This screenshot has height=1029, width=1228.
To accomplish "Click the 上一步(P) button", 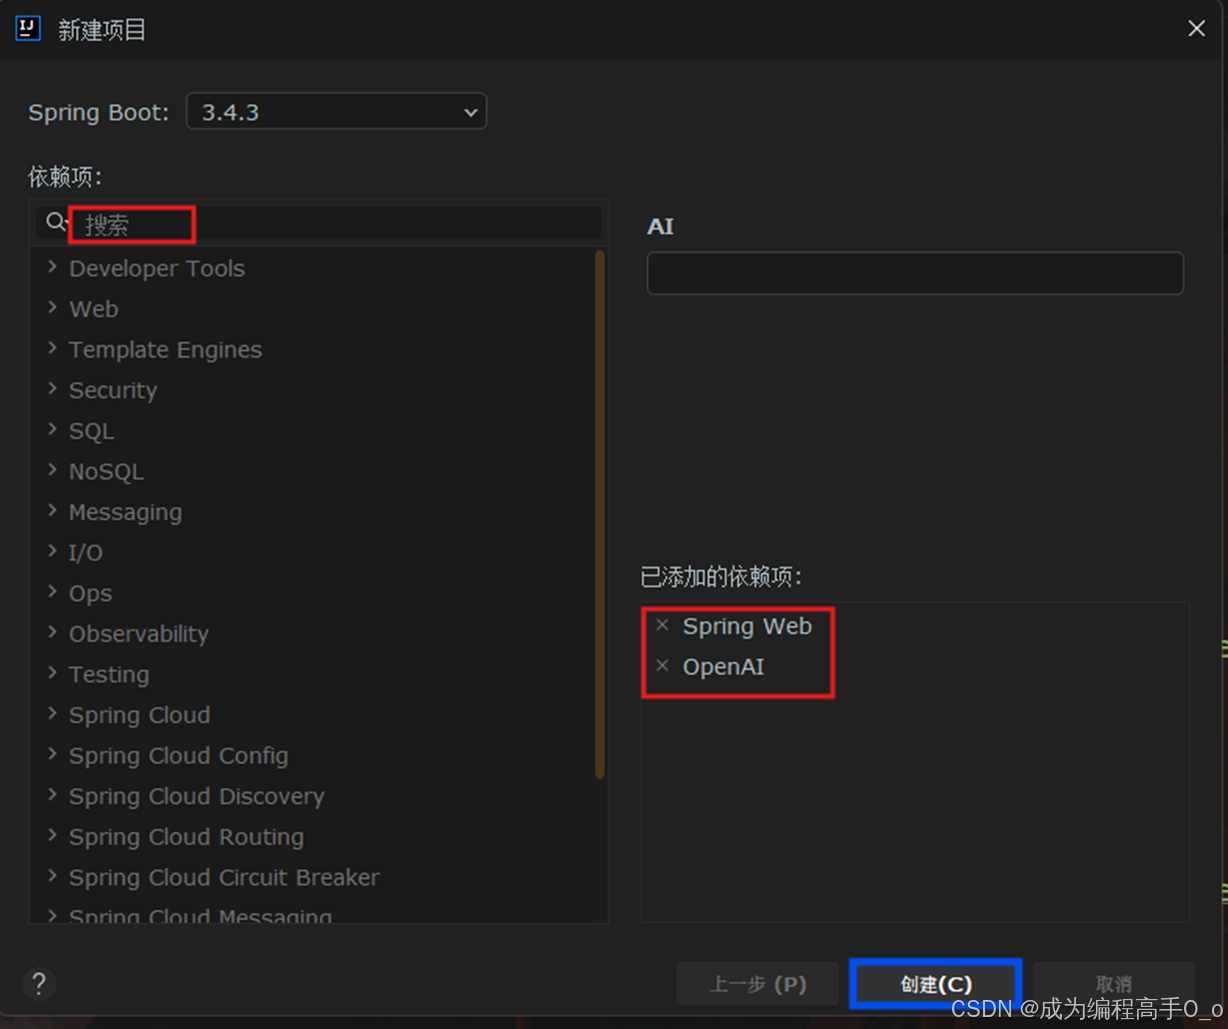I will (757, 983).
